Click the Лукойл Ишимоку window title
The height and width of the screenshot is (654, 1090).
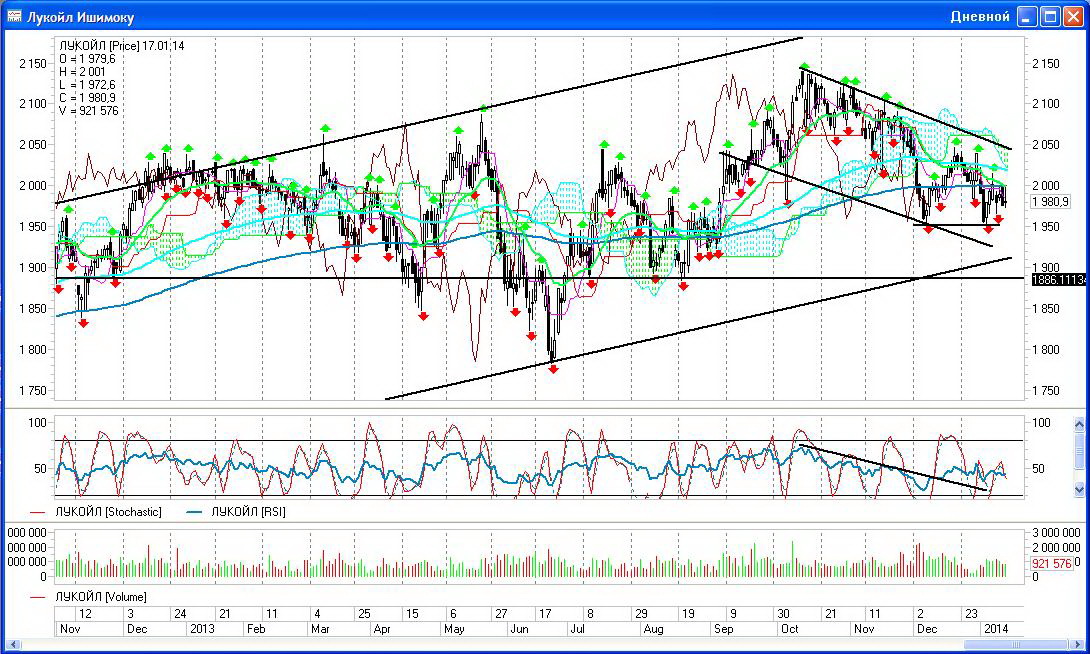80,17
